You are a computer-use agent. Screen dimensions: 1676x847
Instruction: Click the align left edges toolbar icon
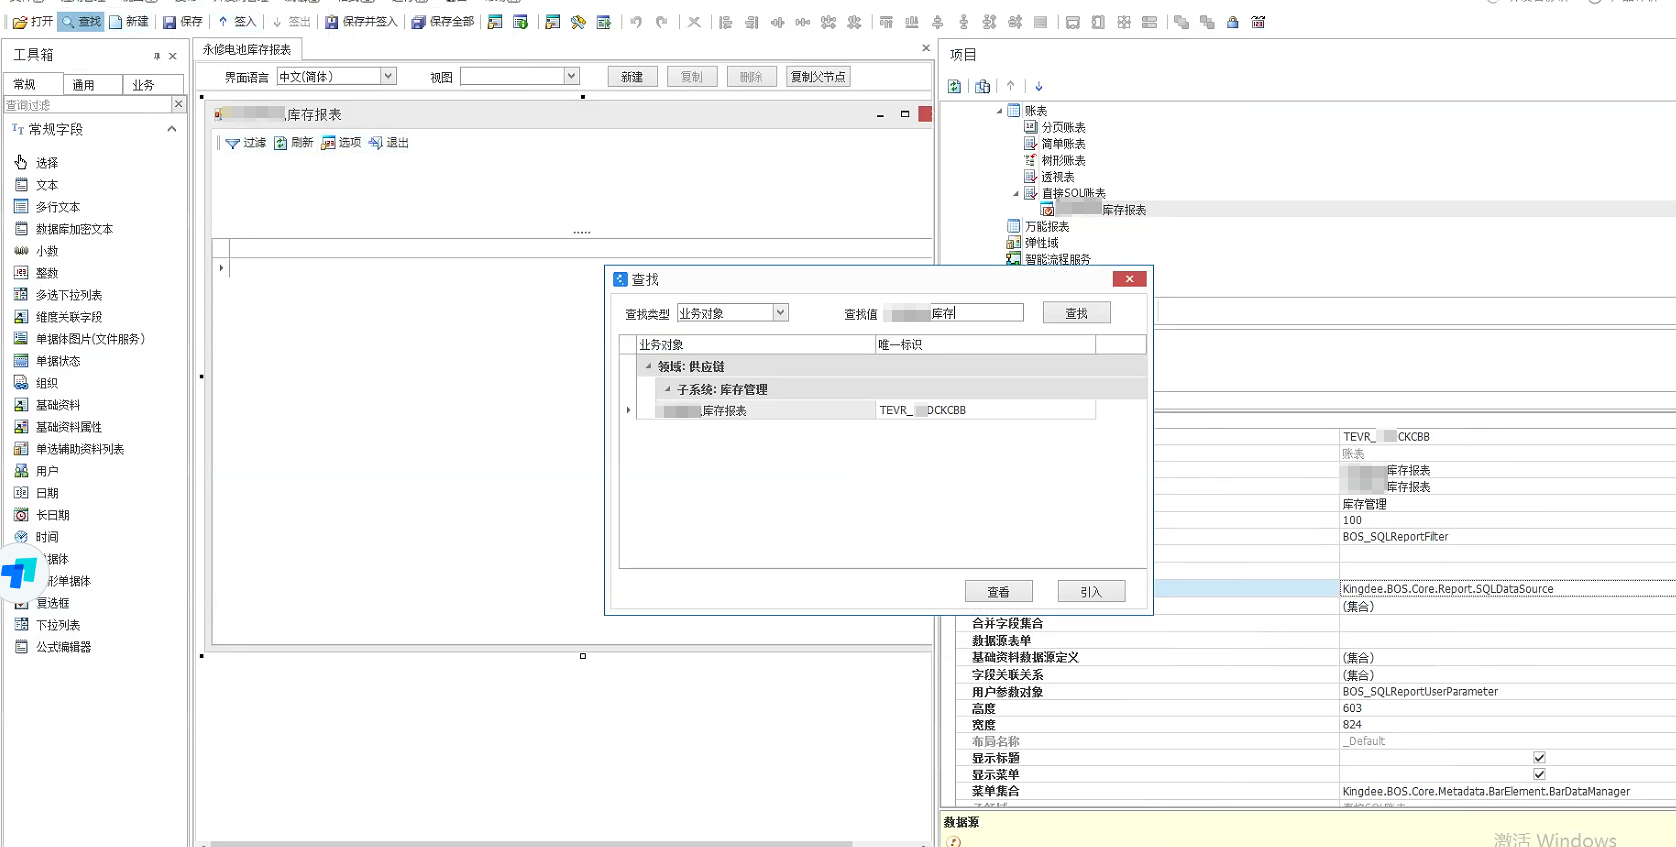tap(726, 22)
